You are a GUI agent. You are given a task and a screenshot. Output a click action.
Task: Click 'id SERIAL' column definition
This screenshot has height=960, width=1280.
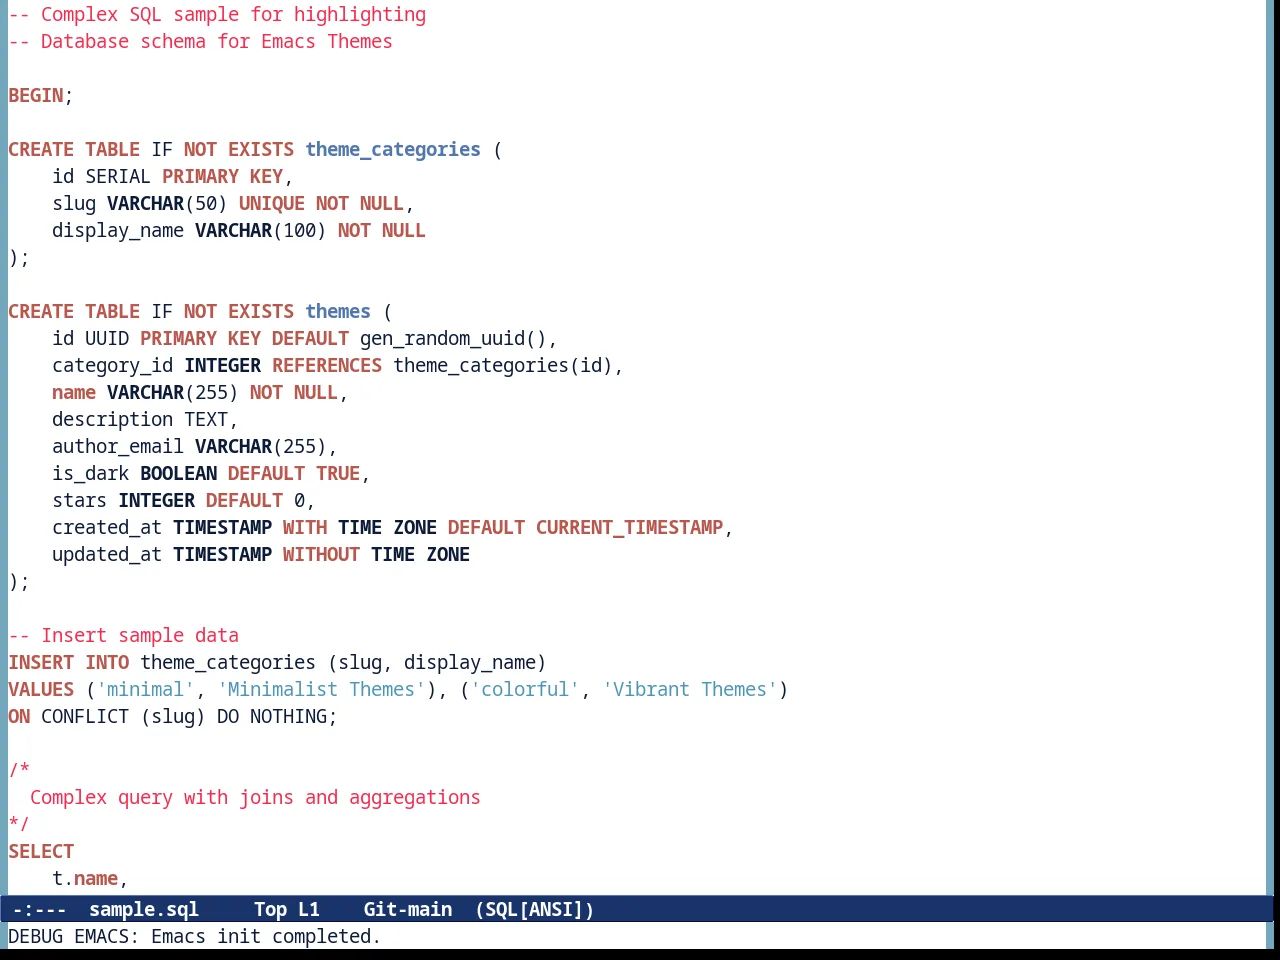pyautogui.click(x=101, y=176)
